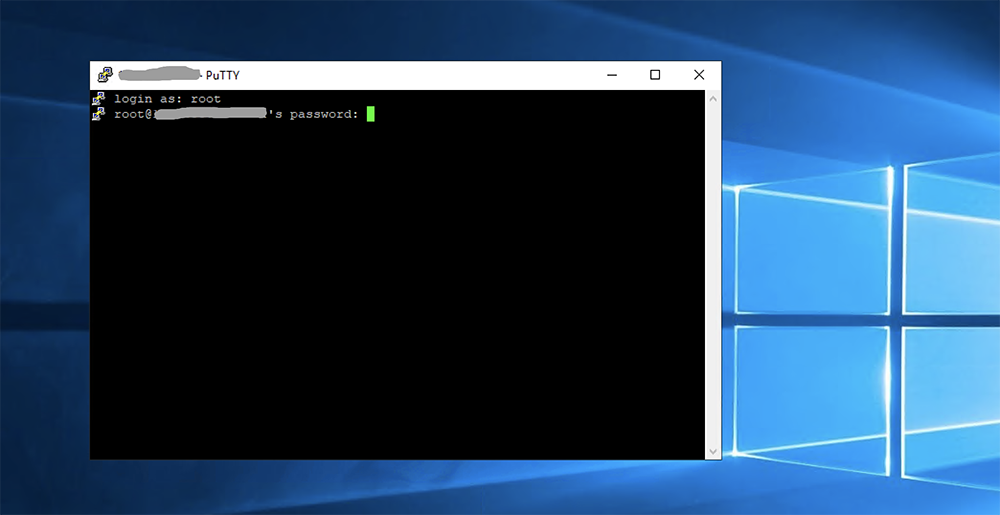Click PuTTY icon beside login line
The height and width of the screenshot is (515, 1000).
point(98,98)
